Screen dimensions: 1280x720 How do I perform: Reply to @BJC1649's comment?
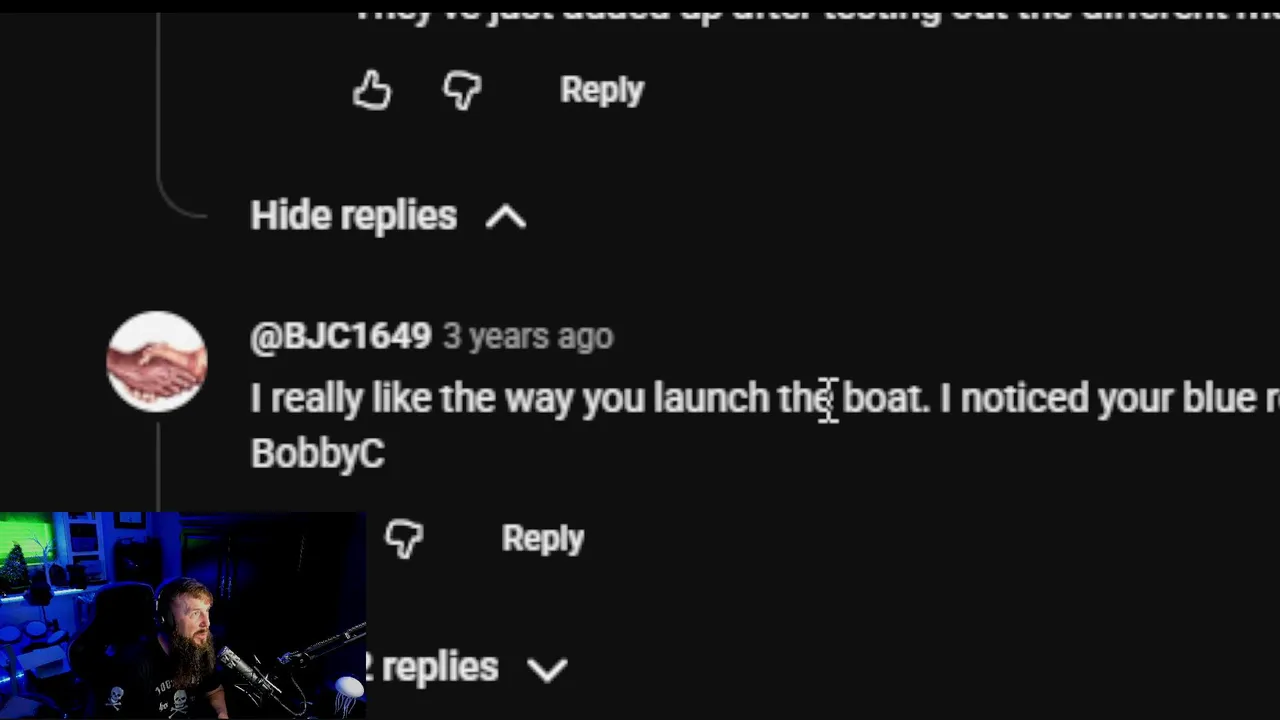click(x=543, y=538)
